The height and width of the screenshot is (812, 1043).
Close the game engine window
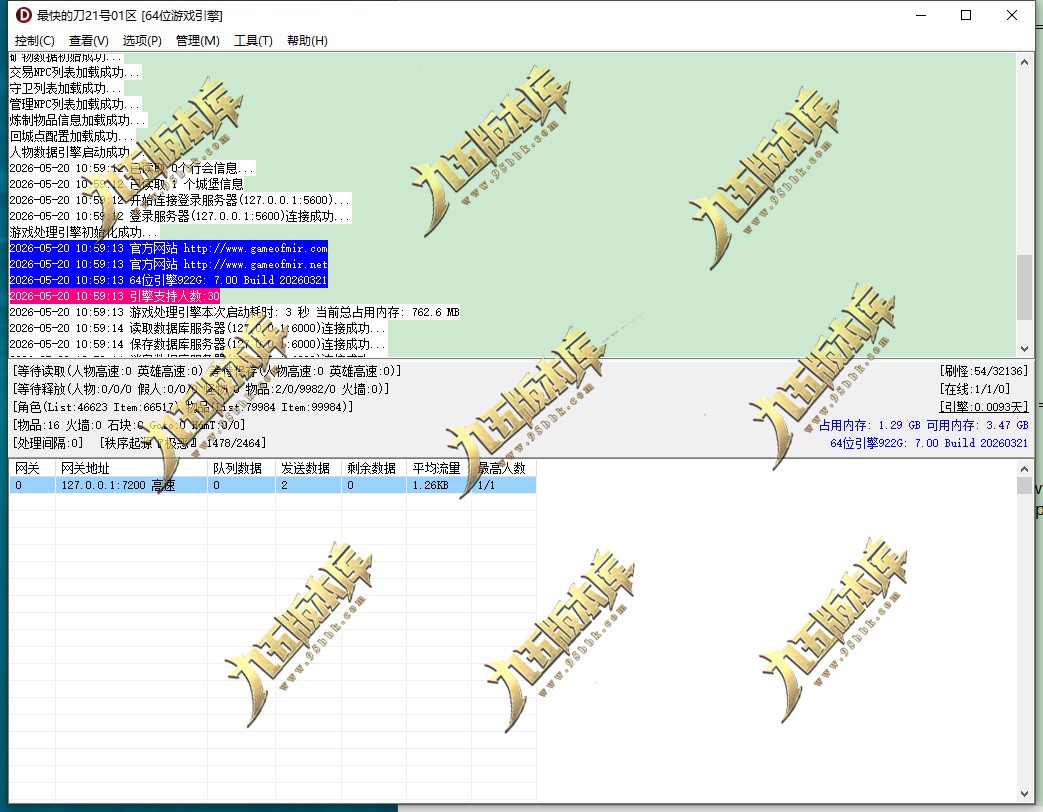pyautogui.click(x=1012, y=15)
